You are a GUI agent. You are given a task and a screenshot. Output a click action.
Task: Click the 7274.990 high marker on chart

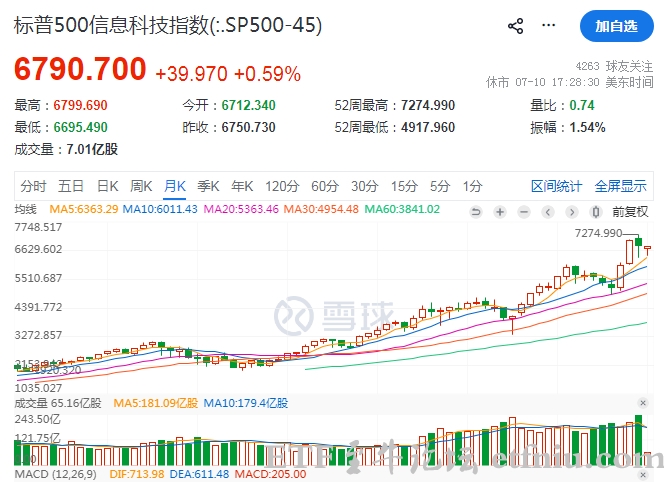click(599, 233)
